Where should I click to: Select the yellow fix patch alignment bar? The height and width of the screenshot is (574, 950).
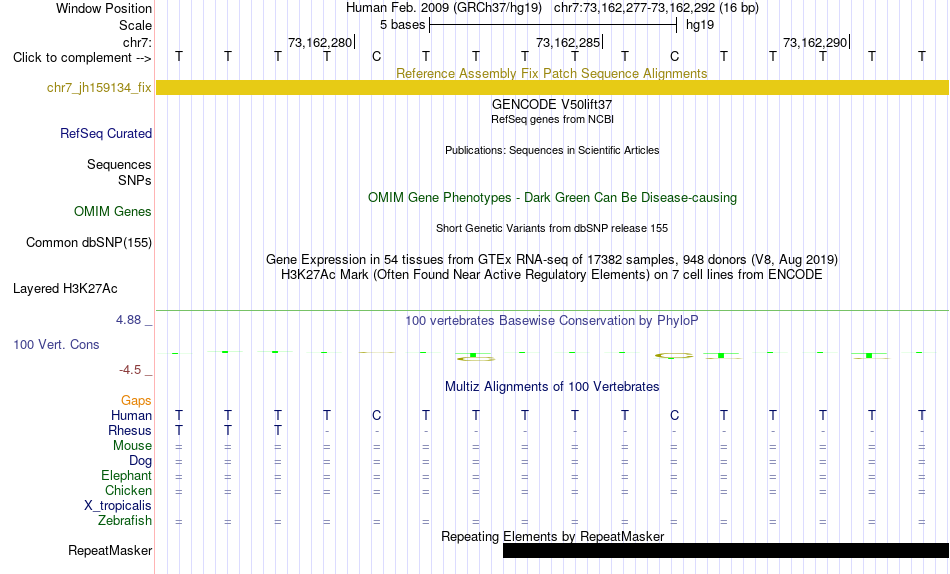tap(553, 87)
